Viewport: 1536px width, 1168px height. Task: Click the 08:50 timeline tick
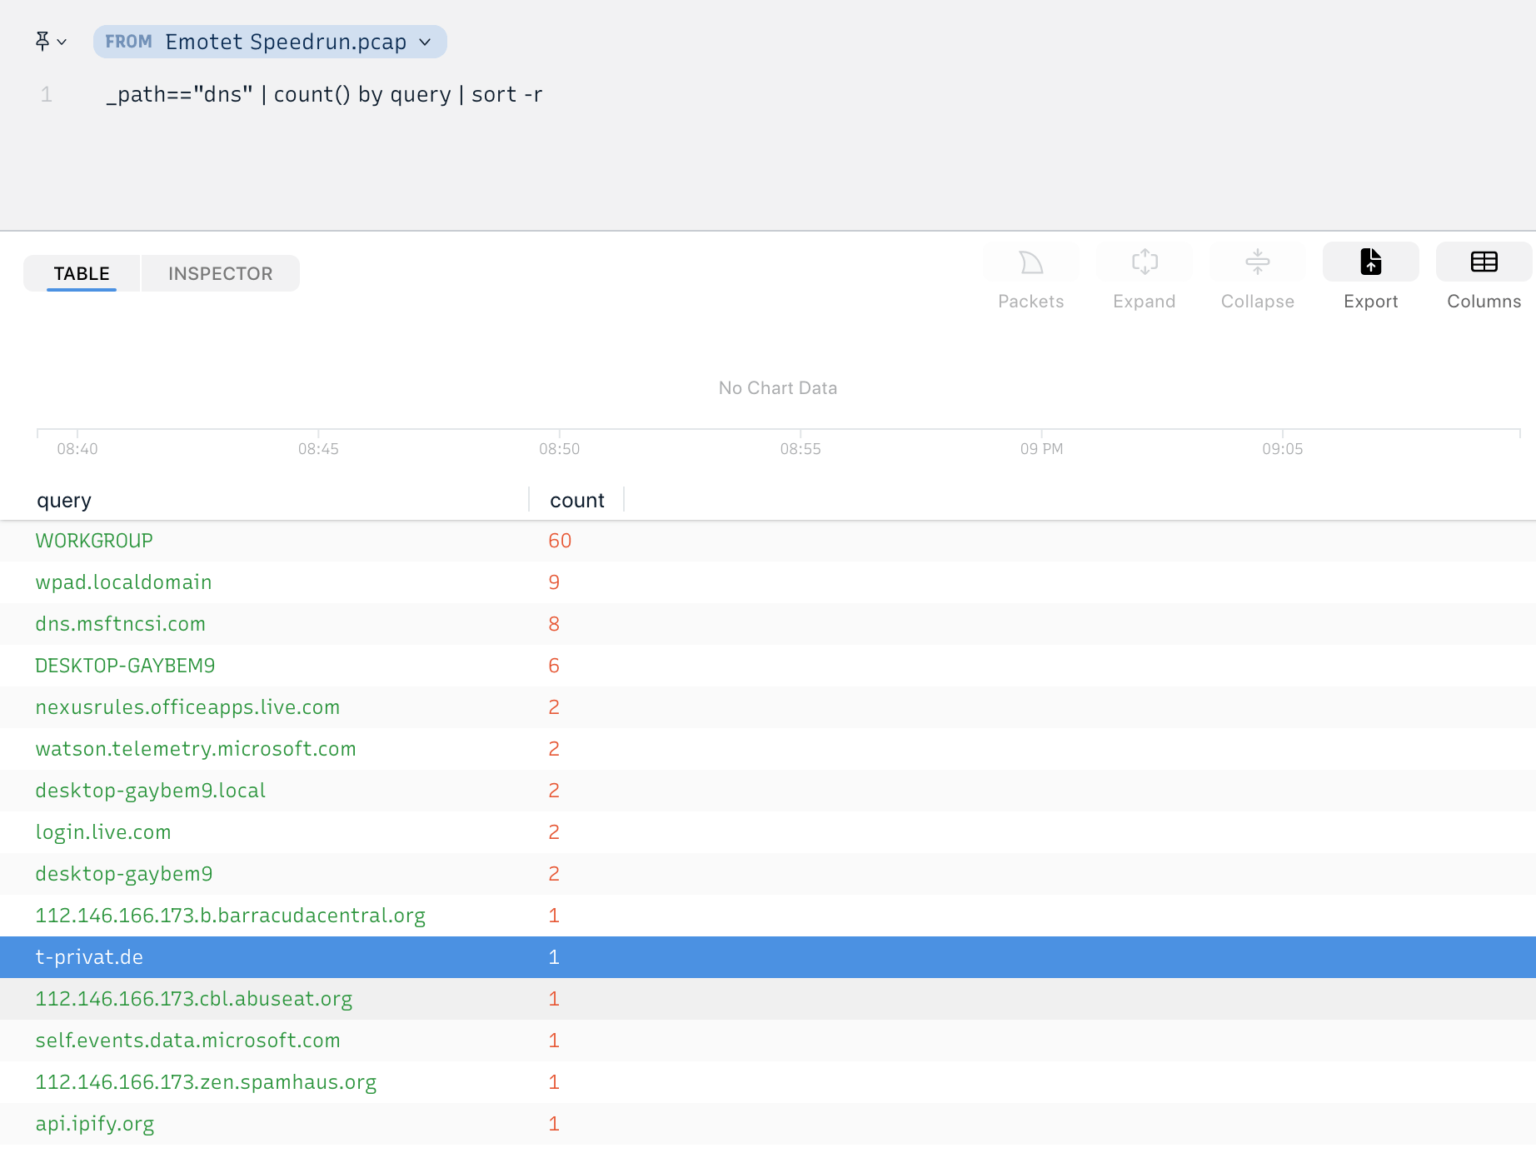[559, 449]
